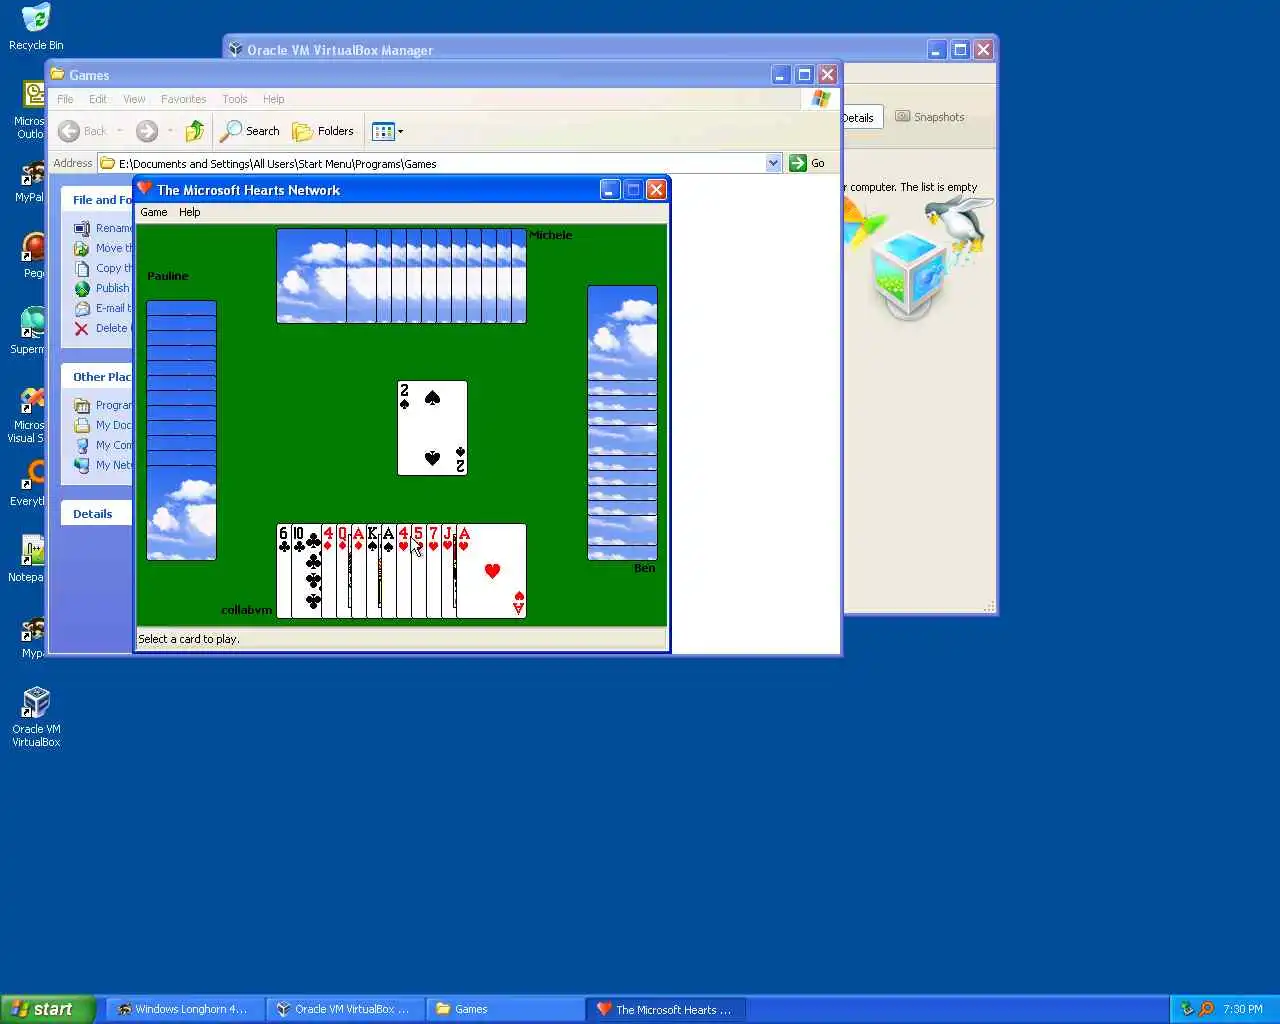The width and height of the screenshot is (1280, 1024).
Task: Click Delete task in side pane
Action: point(102,328)
